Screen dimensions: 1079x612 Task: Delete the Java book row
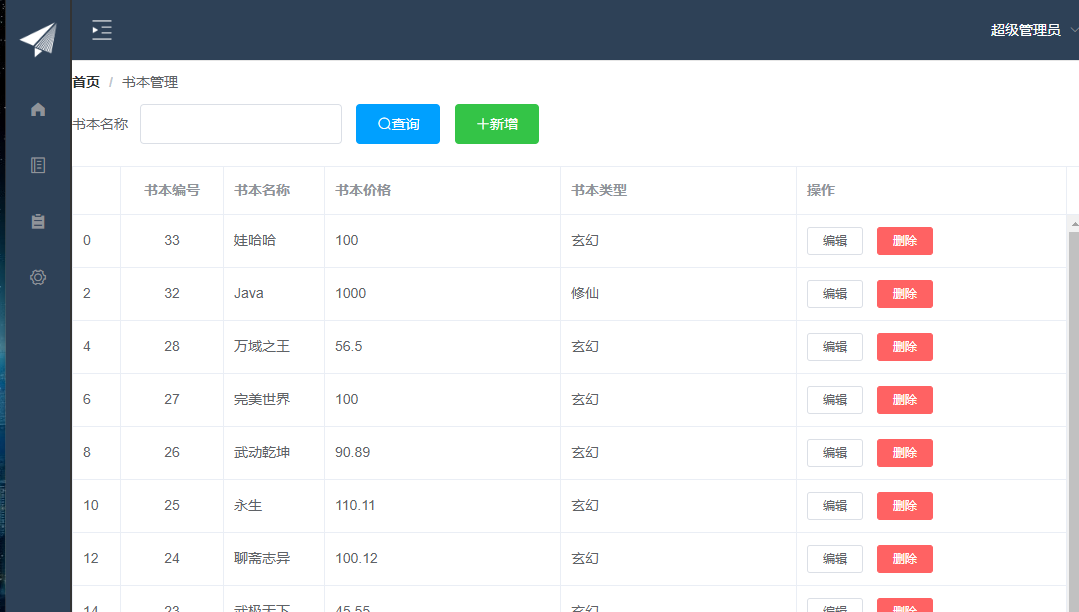pyautogui.click(x=905, y=294)
